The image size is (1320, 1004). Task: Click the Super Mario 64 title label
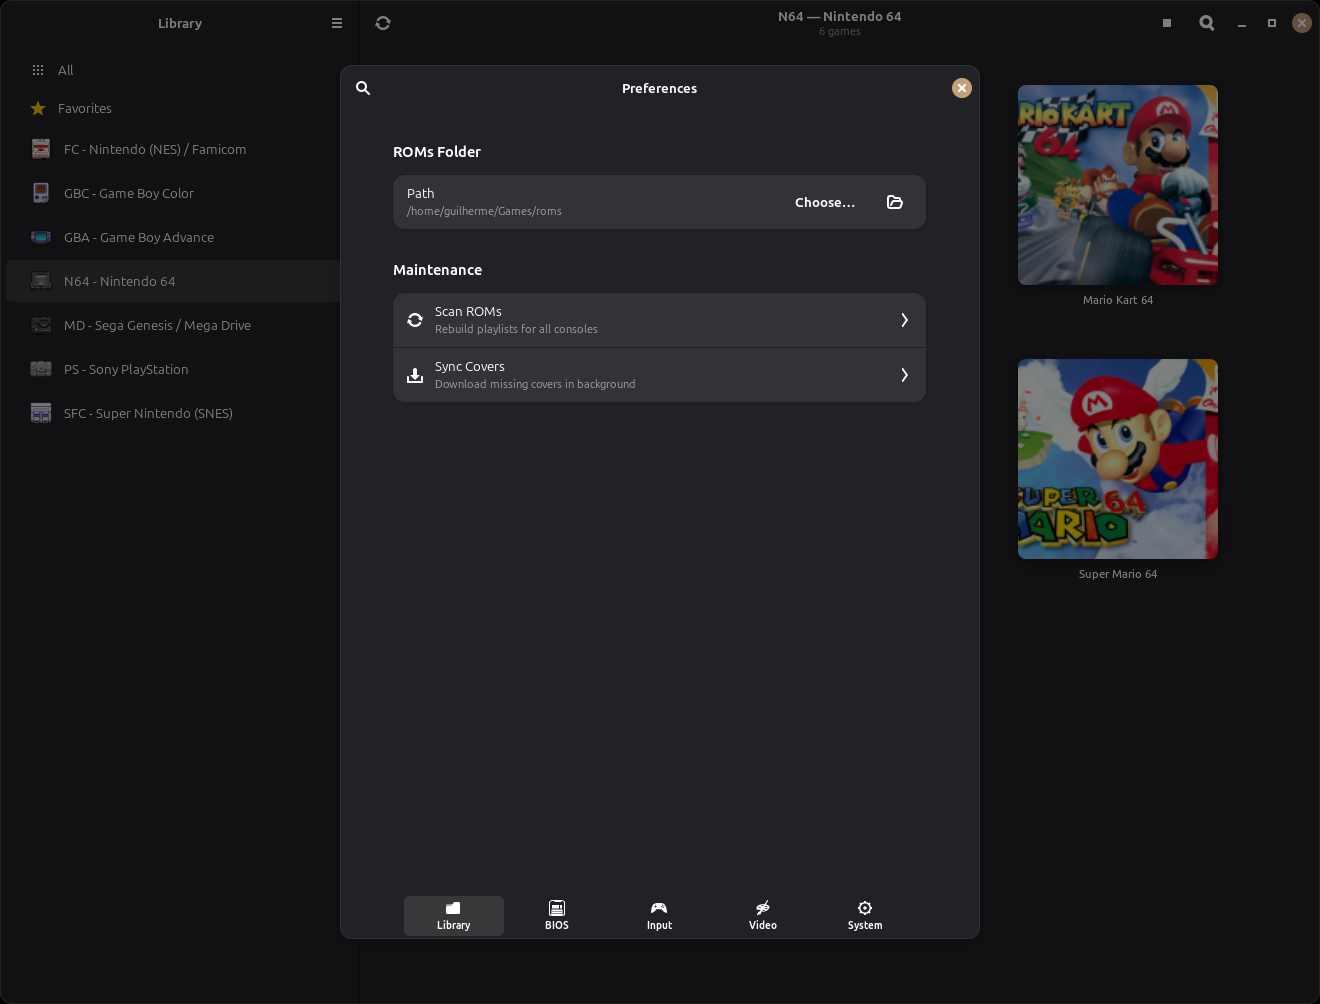pyautogui.click(x=1118, y=574)
